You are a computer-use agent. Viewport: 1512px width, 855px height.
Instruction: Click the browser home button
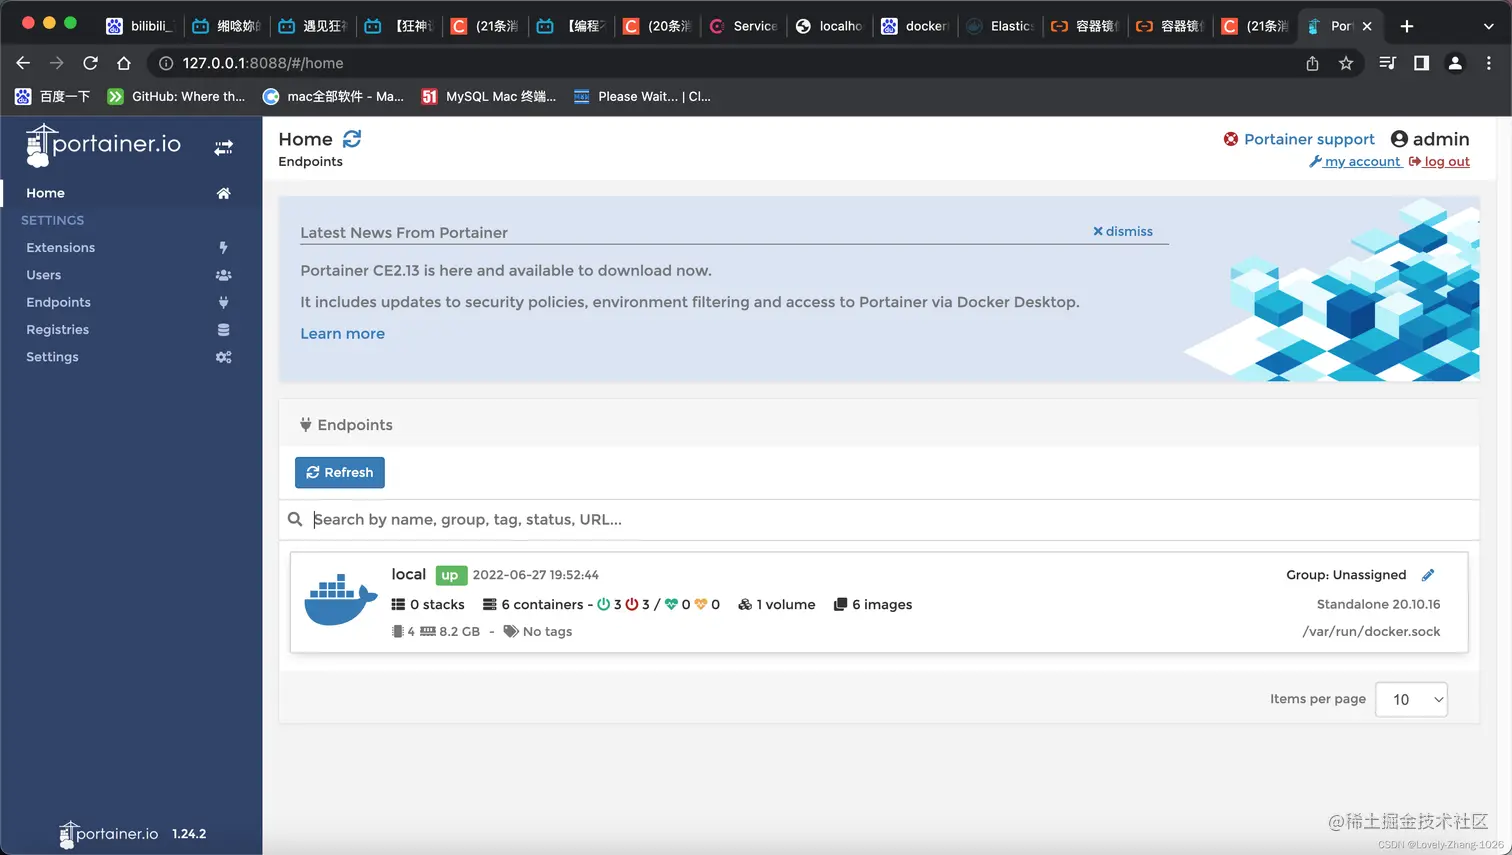pos(124,63)
